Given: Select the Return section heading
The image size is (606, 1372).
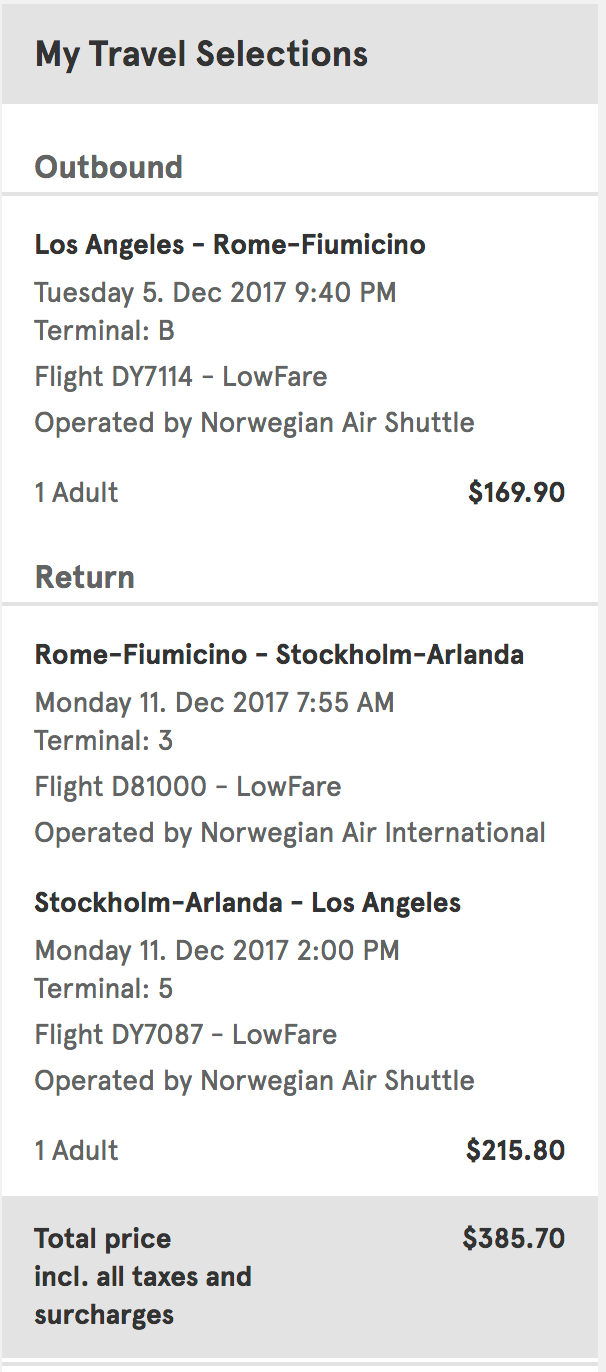Looking at the screenshot, I should [x=84, y=577].
